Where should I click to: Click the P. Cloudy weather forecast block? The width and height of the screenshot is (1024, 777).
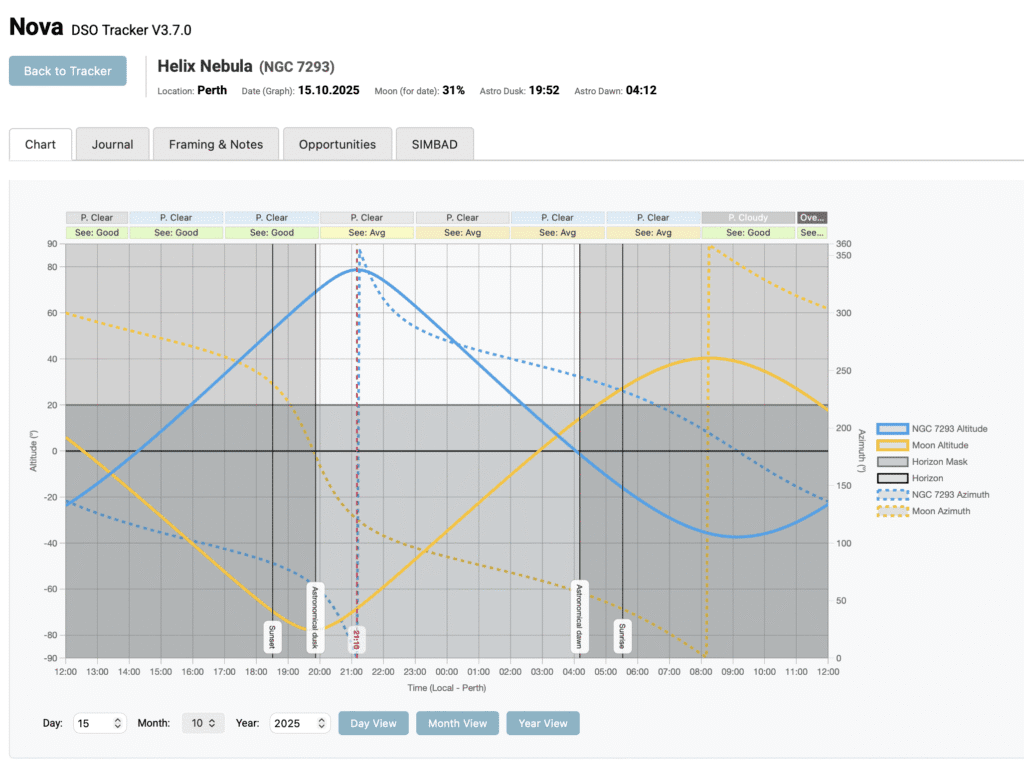click(747, 217)
